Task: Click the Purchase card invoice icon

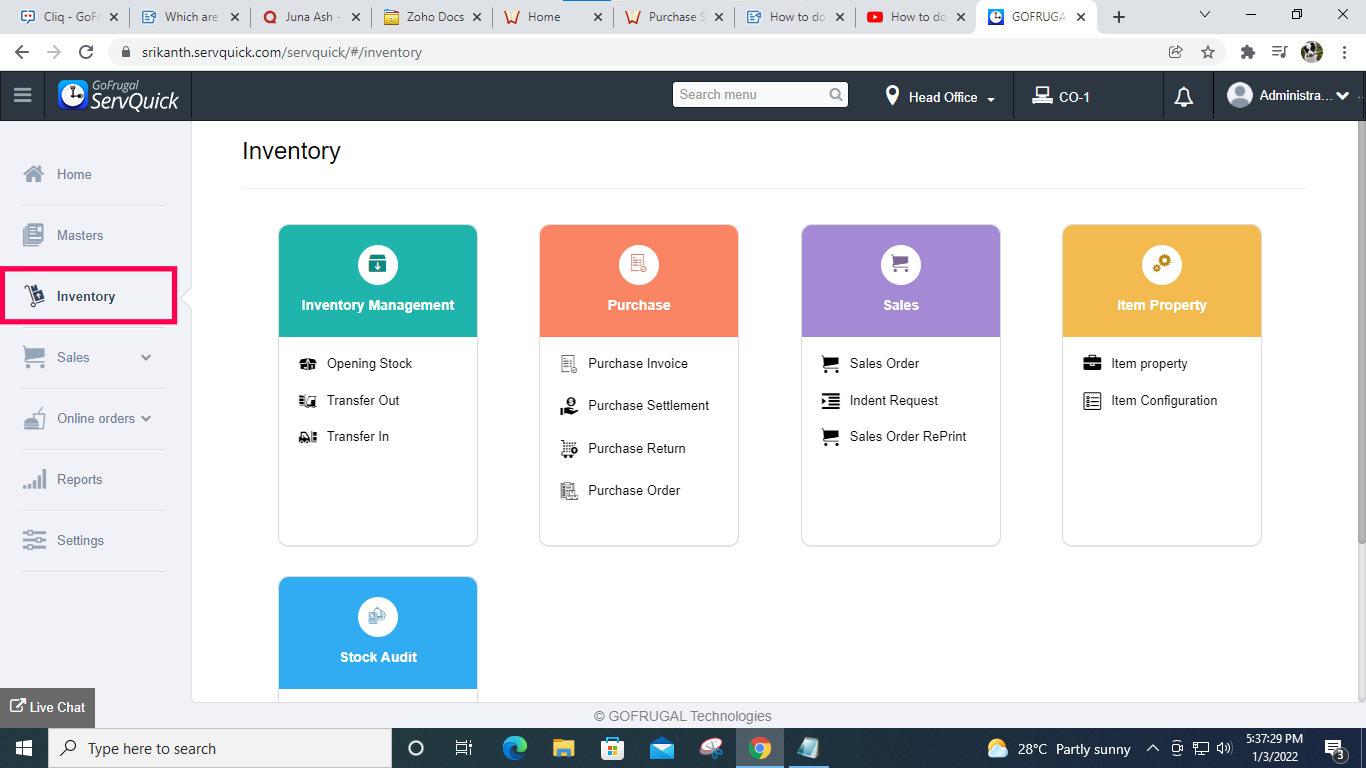Action: point(638,264)
